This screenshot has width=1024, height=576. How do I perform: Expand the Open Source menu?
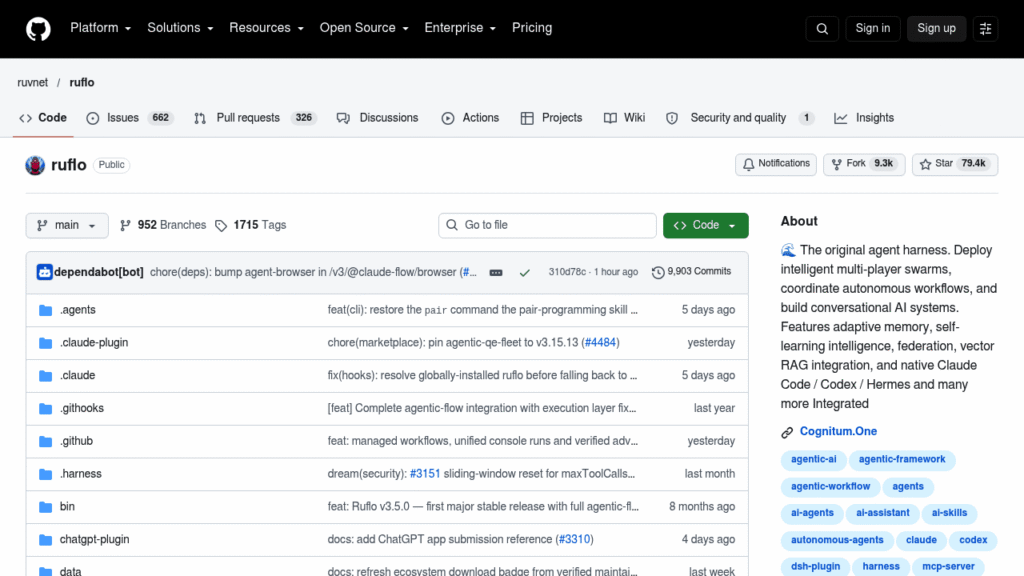[x=364, y=28]
